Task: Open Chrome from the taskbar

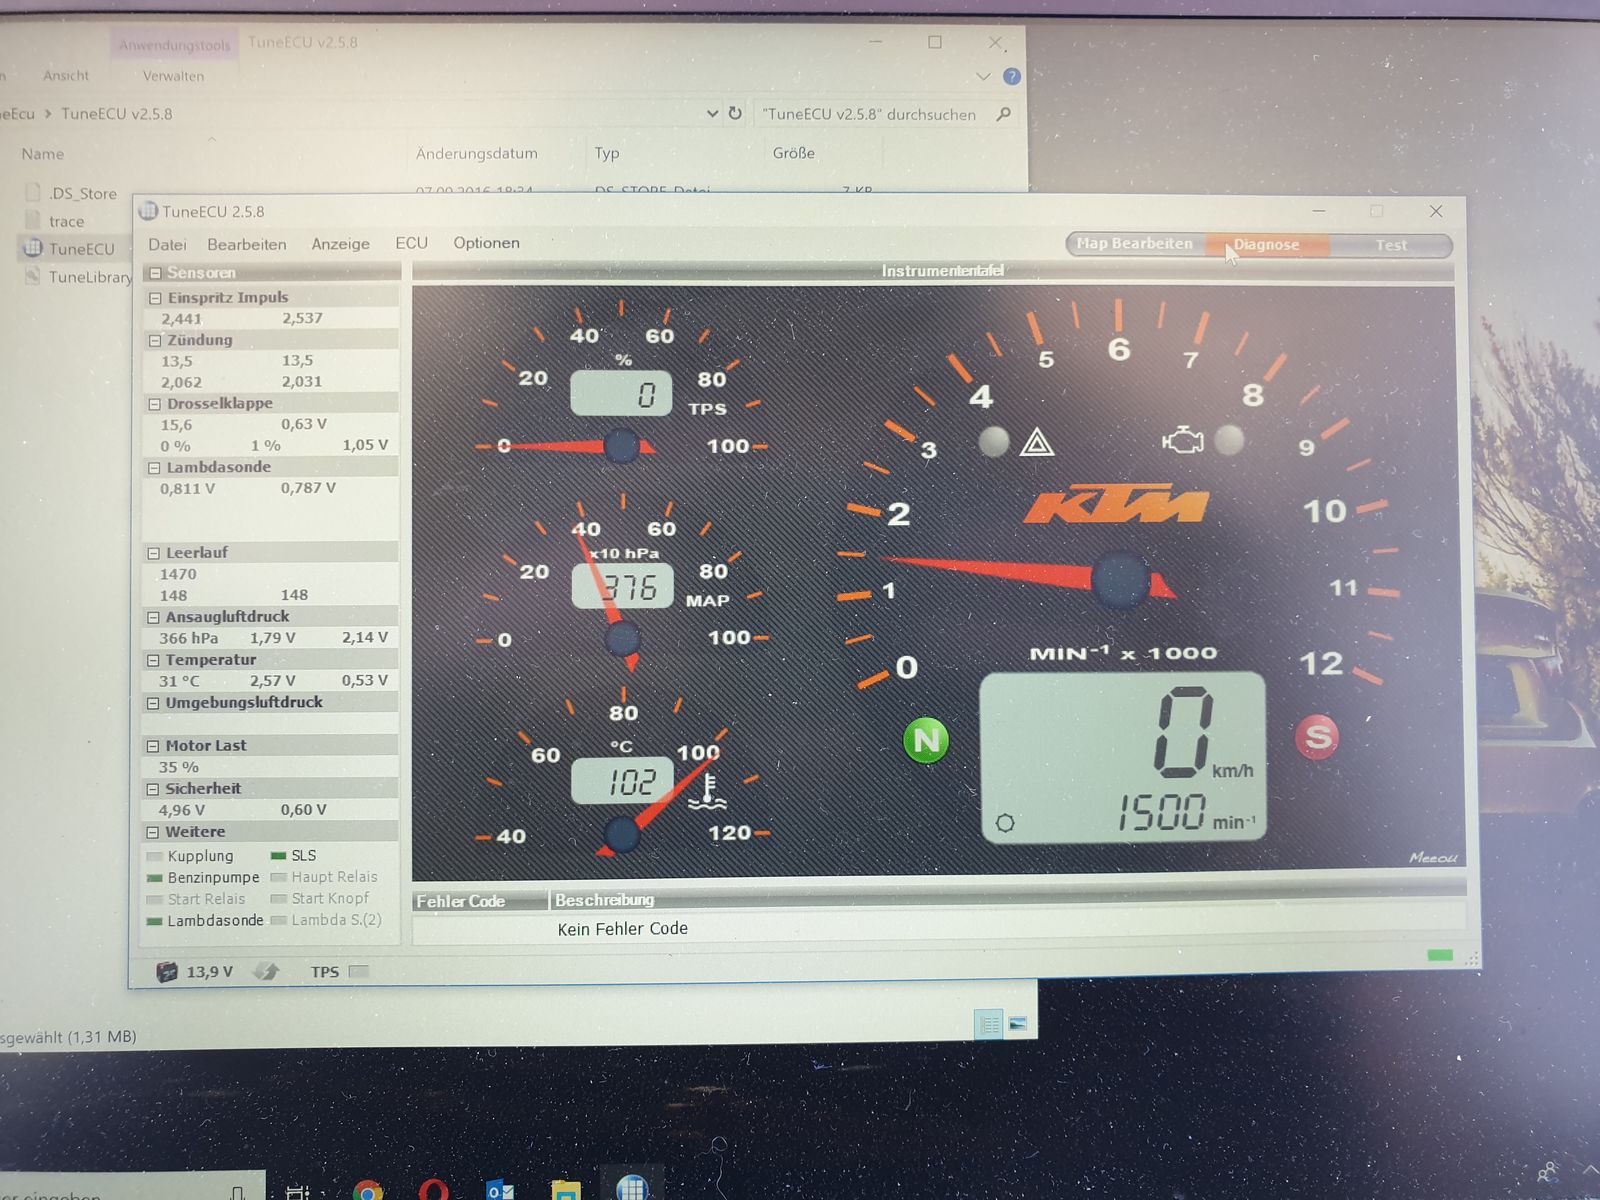Action: (367, 1190)
